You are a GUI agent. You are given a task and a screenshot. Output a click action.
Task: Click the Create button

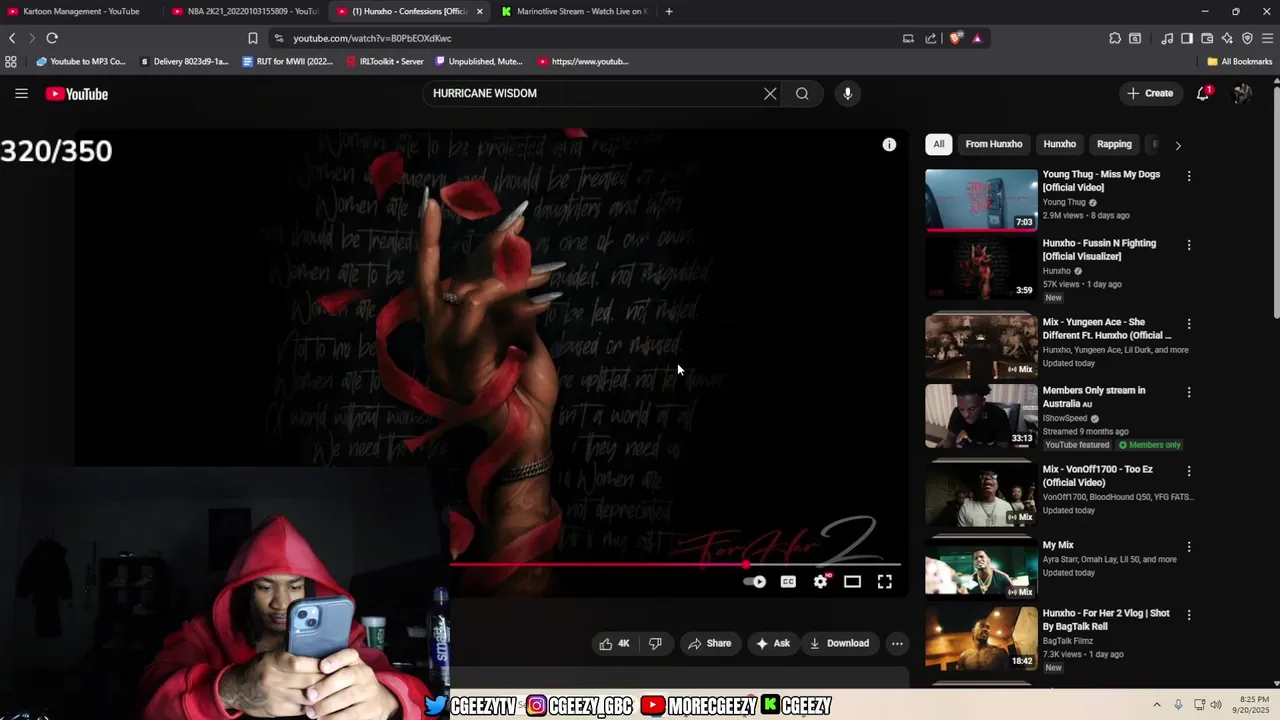pos(1150,93)
